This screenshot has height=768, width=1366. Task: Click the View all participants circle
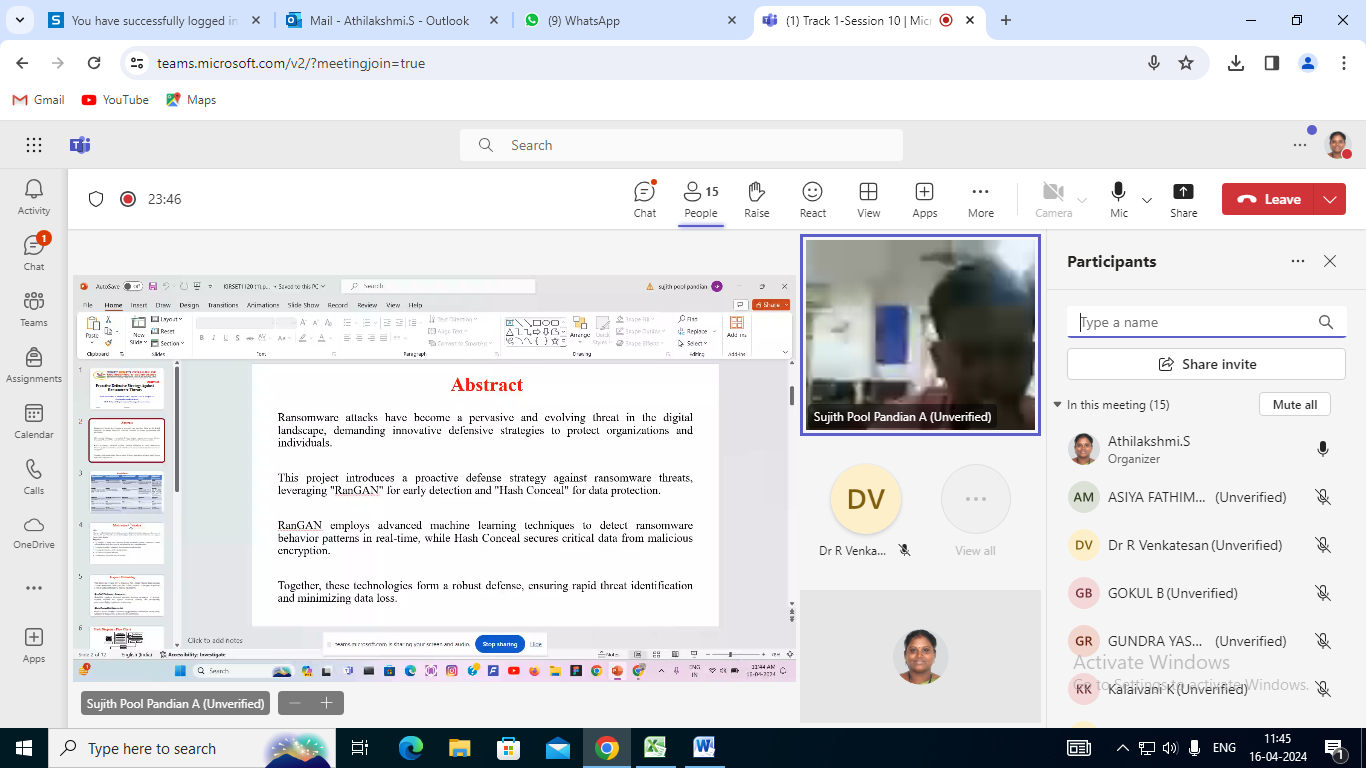click(x=975, y=499)
